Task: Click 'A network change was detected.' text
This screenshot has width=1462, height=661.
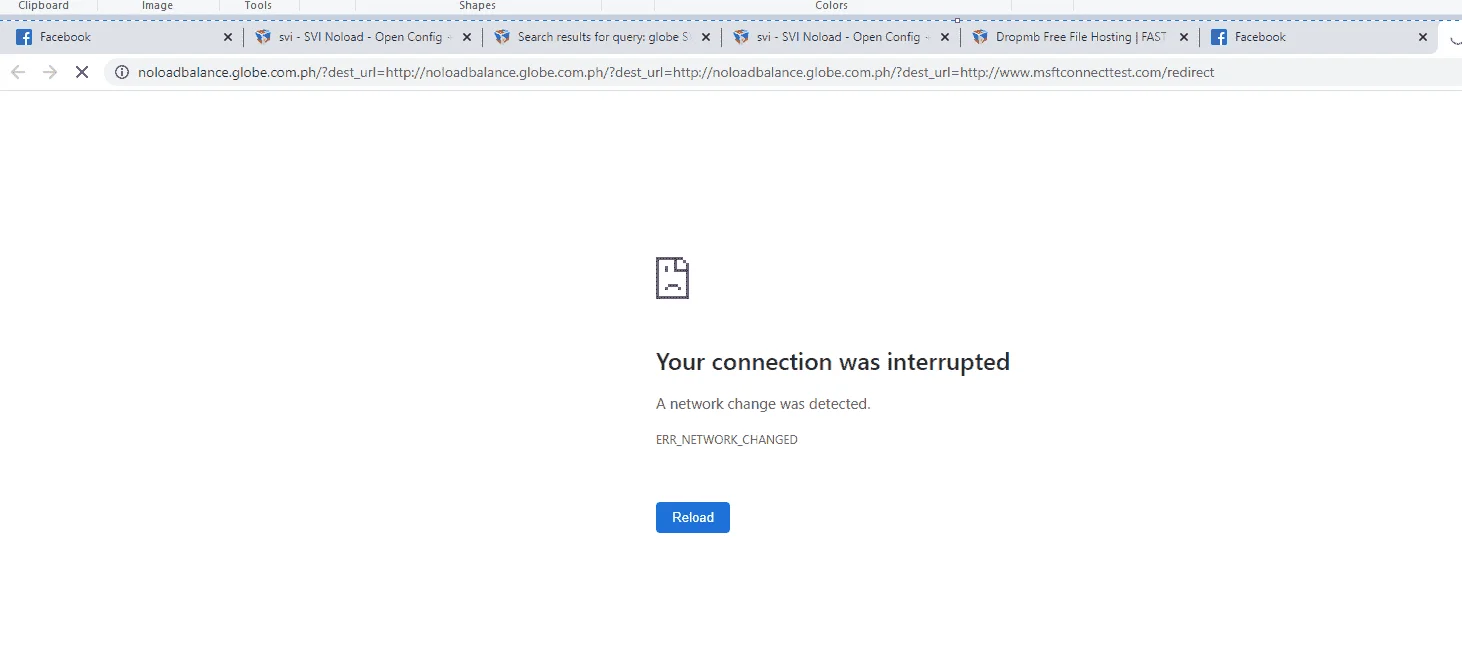Action: [763, 404]
